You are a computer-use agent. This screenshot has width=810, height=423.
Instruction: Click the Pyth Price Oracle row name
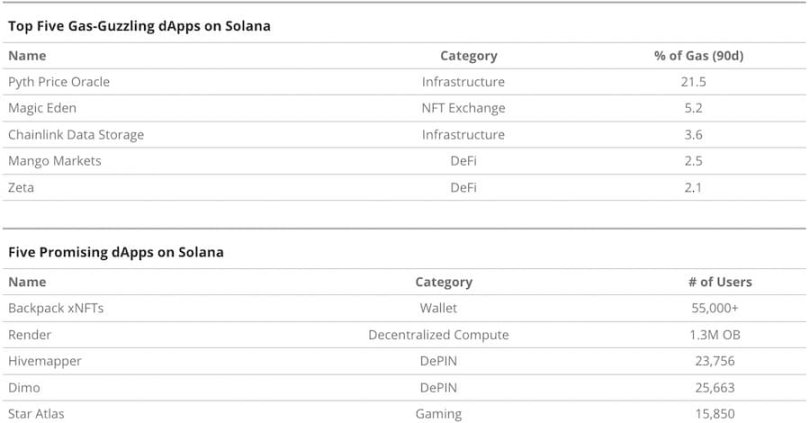pyautogui.click(x=59, y=82)
